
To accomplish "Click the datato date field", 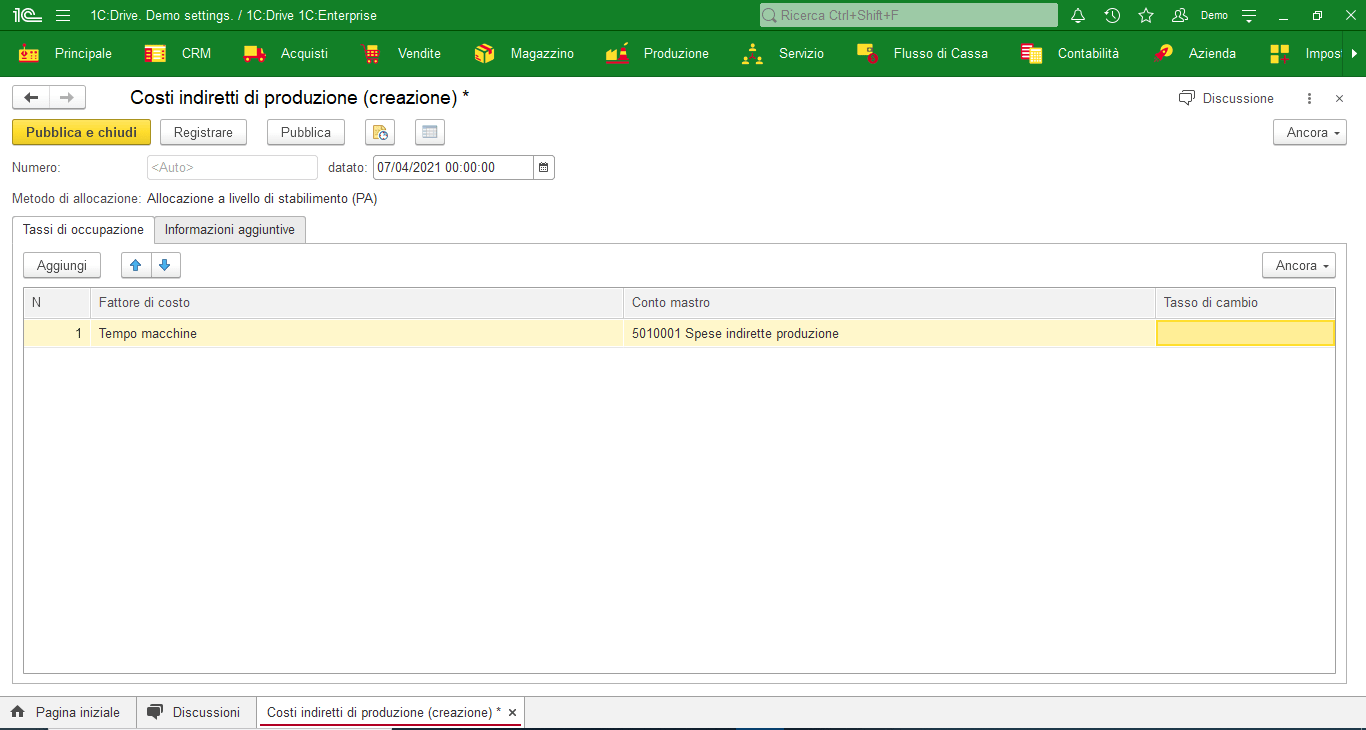I will (x=453, y=167).
